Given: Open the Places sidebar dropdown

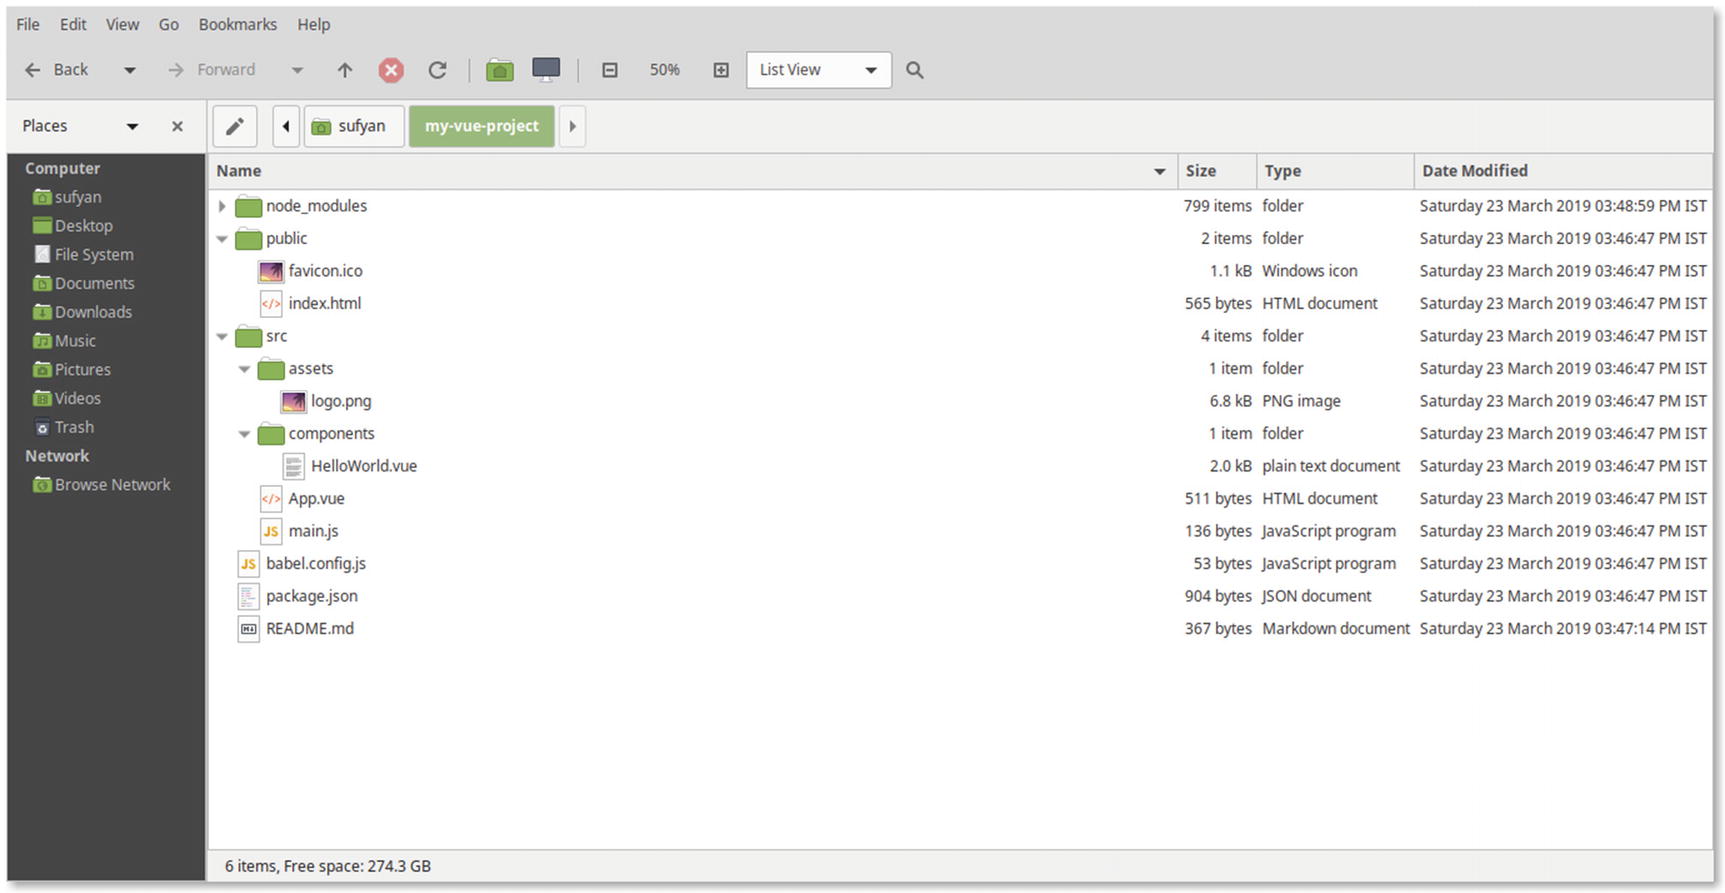Looking at the screenshot, I should 132,126.
